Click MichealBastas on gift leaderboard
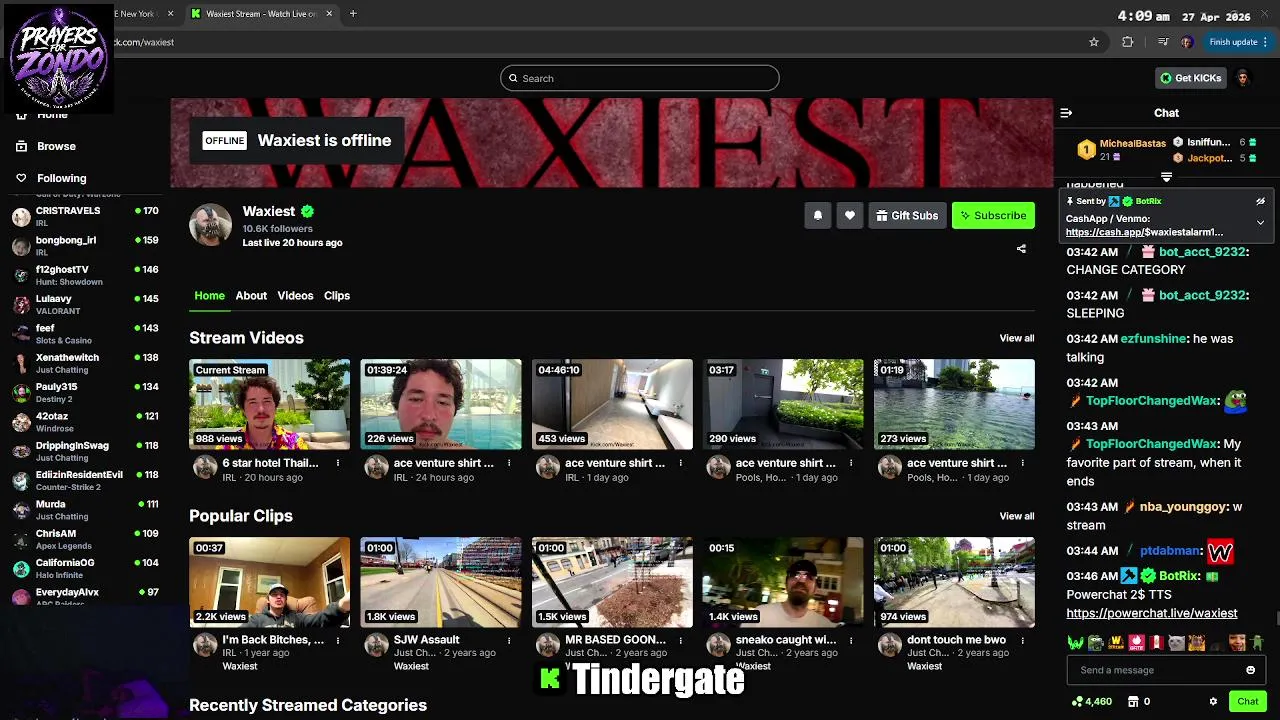Screen dimensions: 1280x720 pyautogui.click(x=1133, y=143)
